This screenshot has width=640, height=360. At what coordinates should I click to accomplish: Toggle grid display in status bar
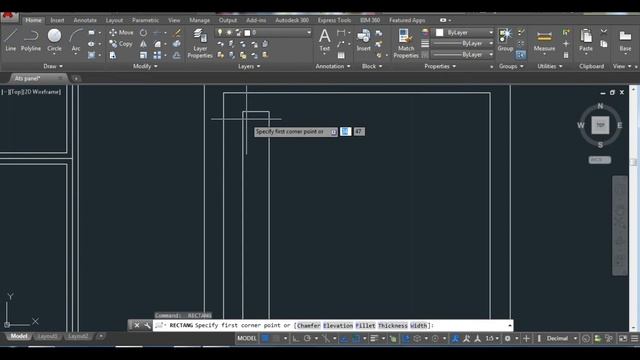click(x=265, y=338)
